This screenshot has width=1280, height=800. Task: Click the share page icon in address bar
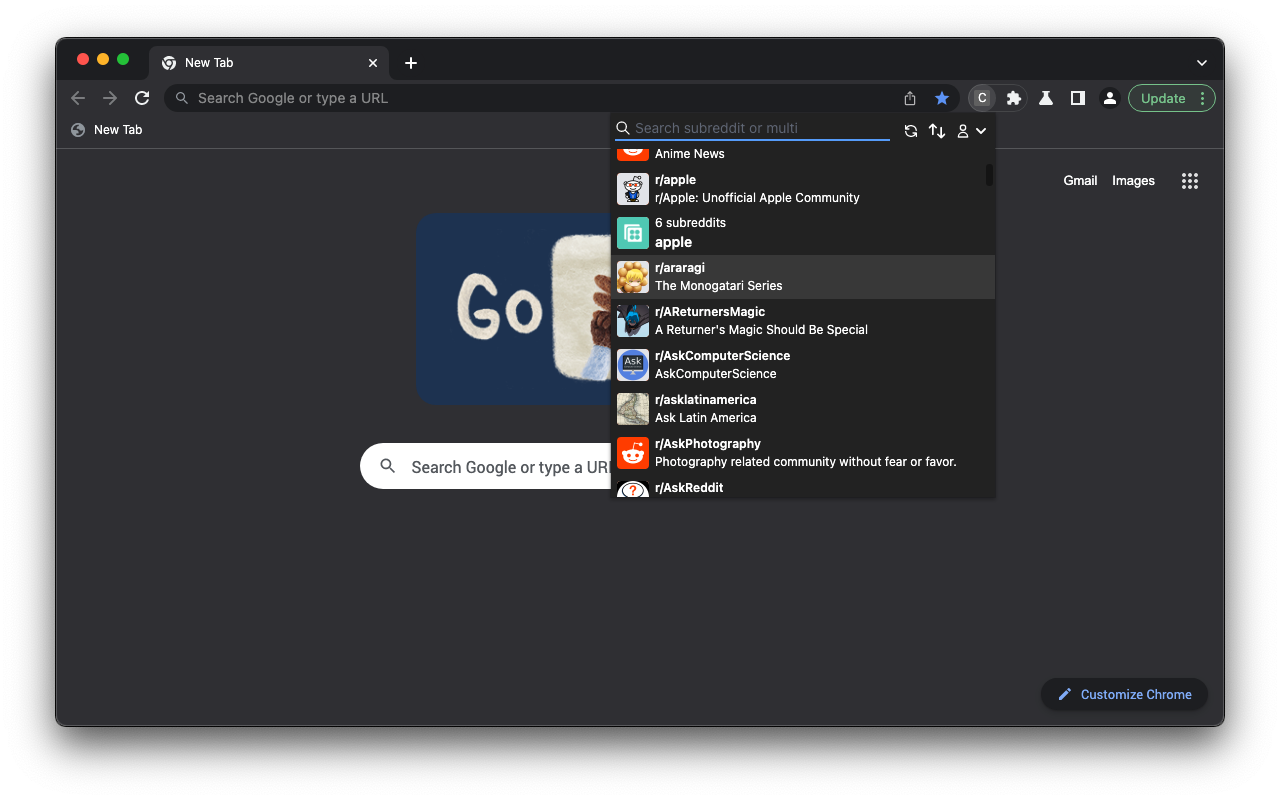pos(910,98)
